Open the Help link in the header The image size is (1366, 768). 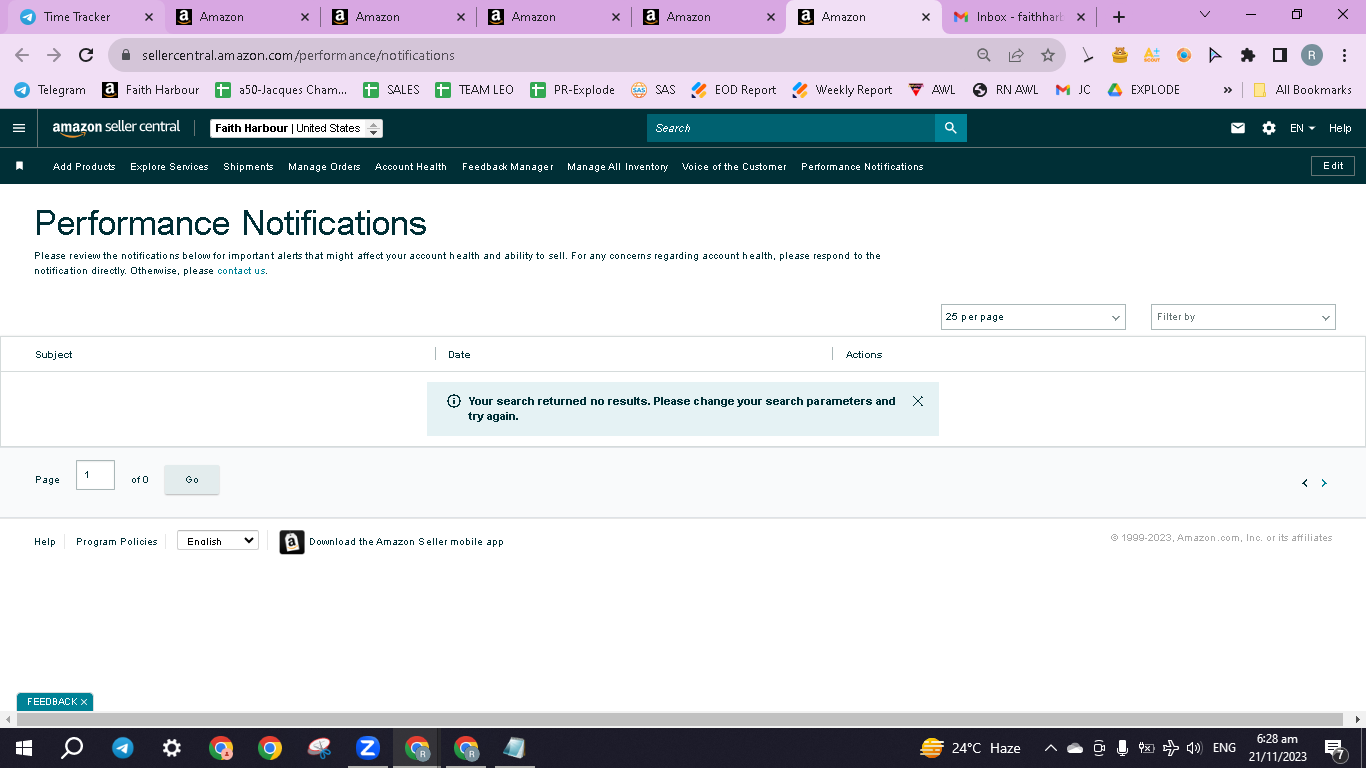click(1340, 128)
